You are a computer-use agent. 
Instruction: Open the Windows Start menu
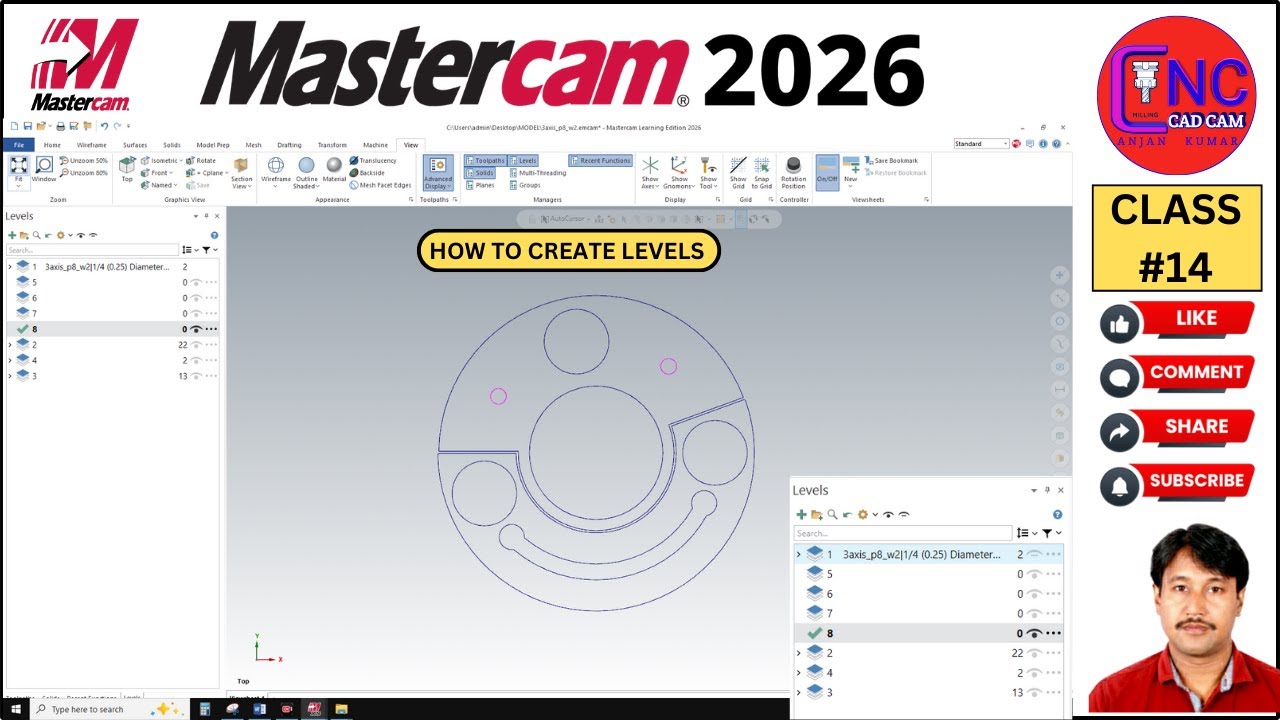coord(15,709)
